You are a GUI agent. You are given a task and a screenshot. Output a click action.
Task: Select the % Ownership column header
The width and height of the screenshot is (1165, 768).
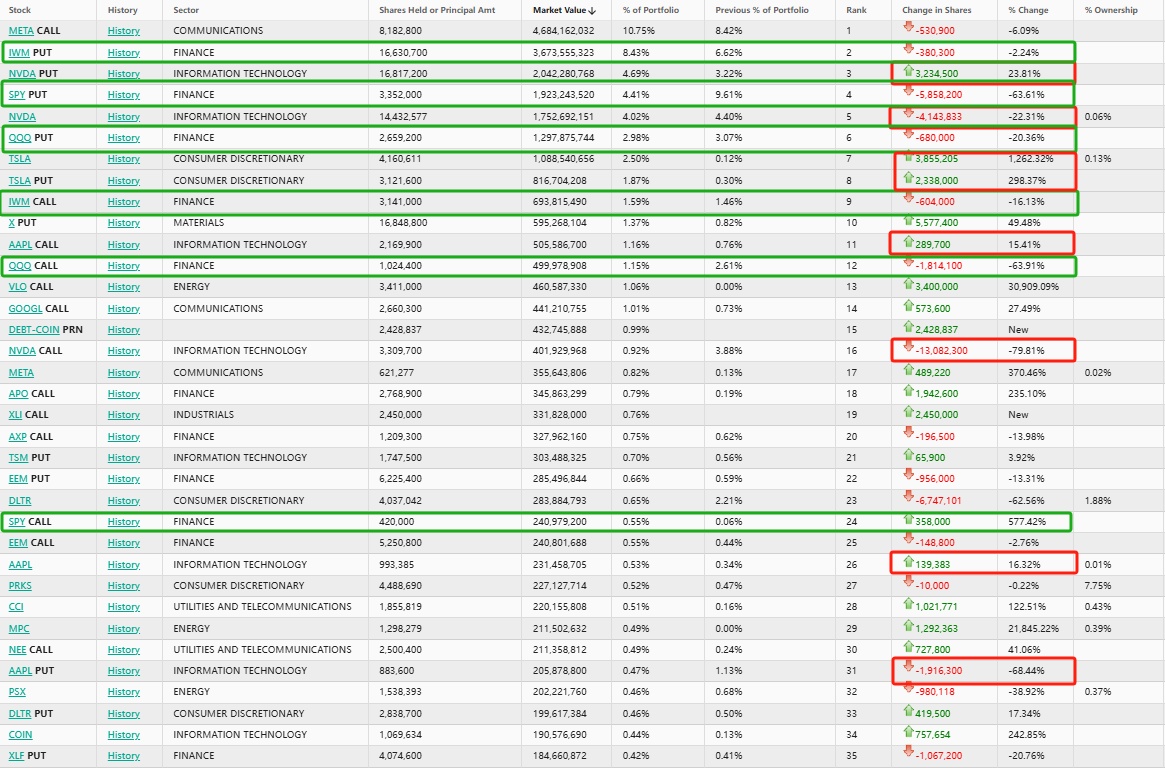tap(1111, 10)
